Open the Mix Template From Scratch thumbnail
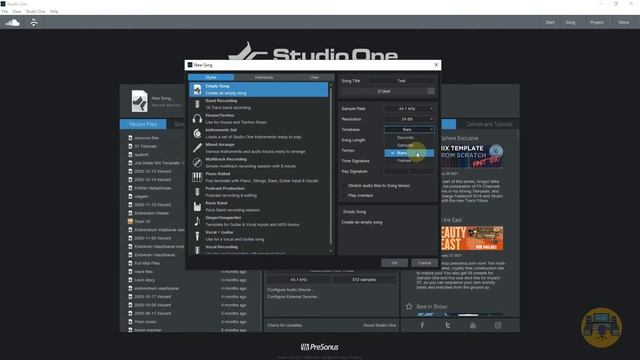The height and width of the screenshot is (360, 640). [472, 156]
